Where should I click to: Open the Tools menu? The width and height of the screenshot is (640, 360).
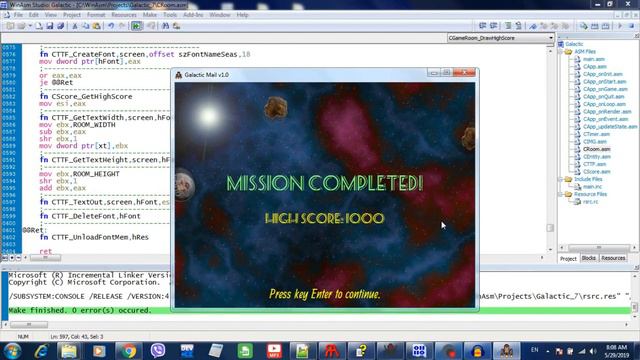click(170, 15)
